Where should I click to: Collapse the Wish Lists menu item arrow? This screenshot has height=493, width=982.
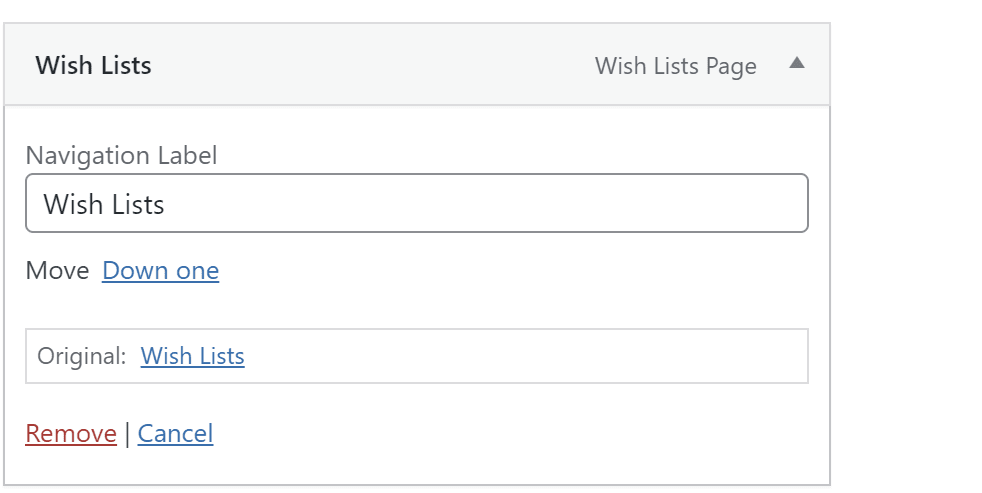tap(796, 63)
